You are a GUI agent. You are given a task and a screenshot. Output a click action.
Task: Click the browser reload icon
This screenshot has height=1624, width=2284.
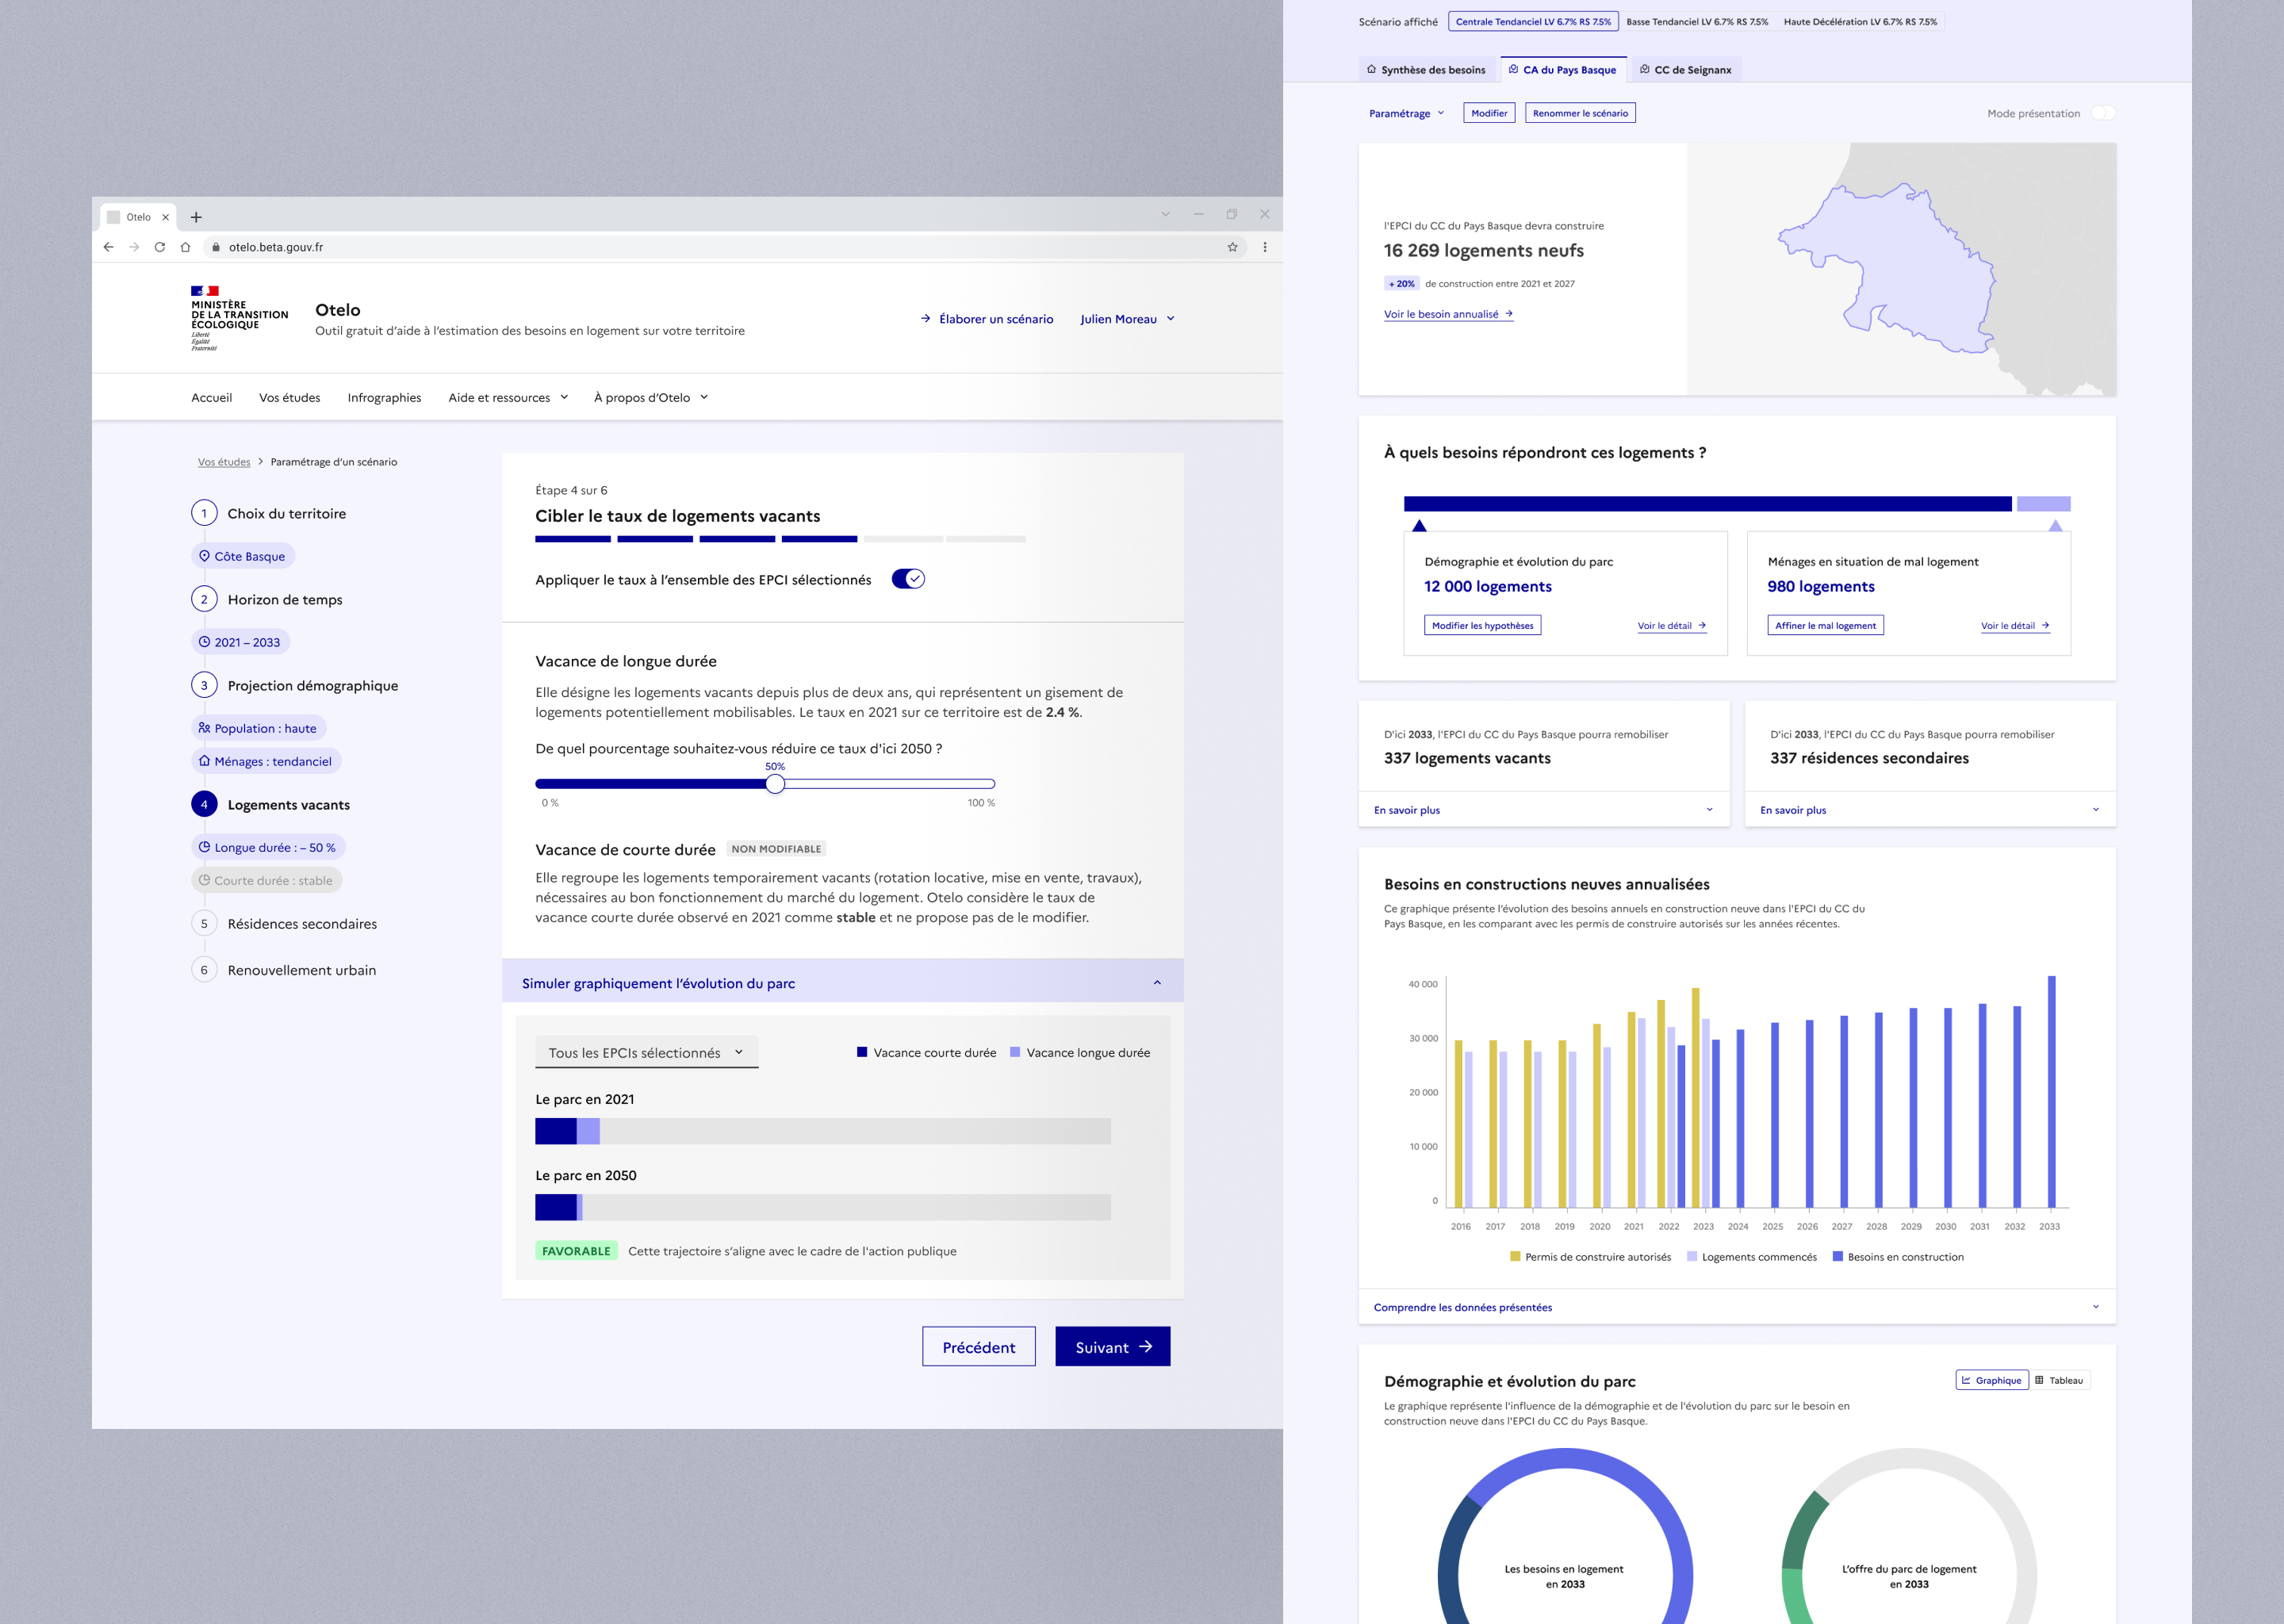[159, 247]
